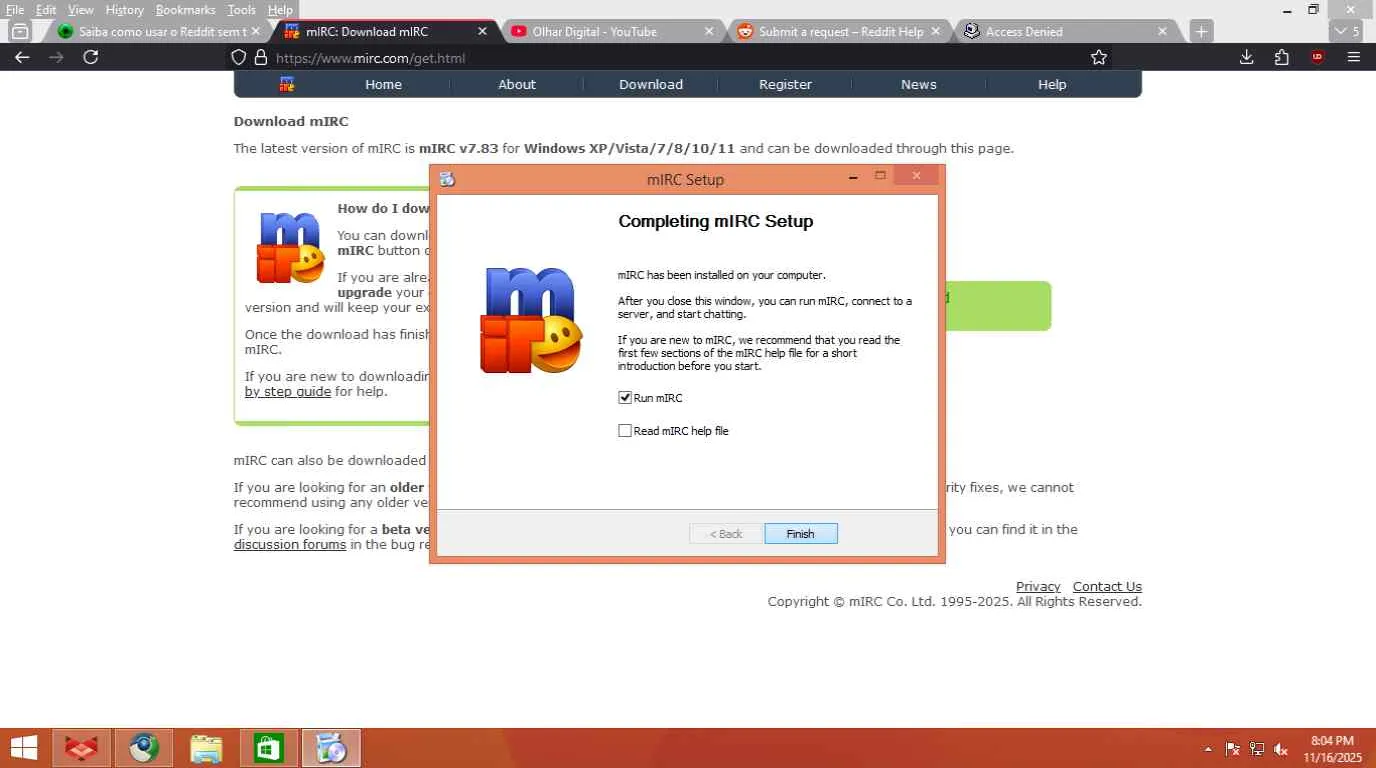
Task: Click the mIRC logo in the site navigation bar
Action: point(287,84)
